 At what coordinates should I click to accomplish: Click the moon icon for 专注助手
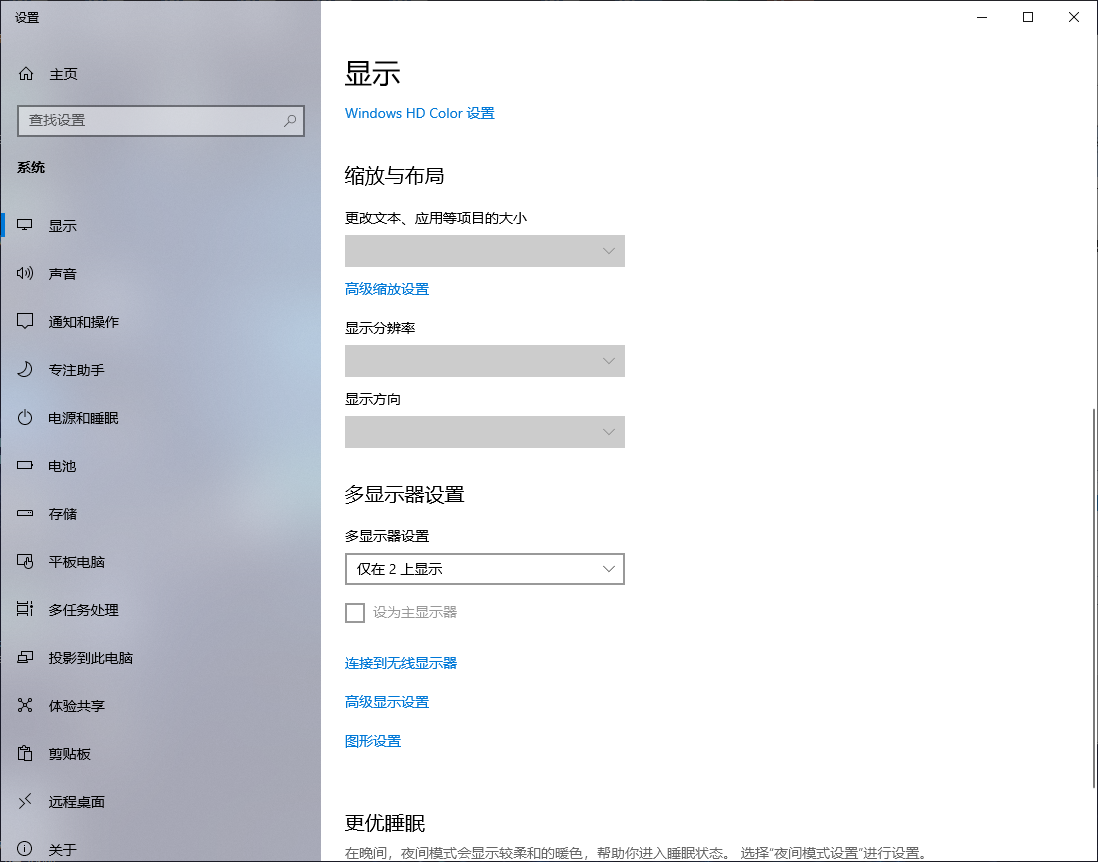point(25,369)
